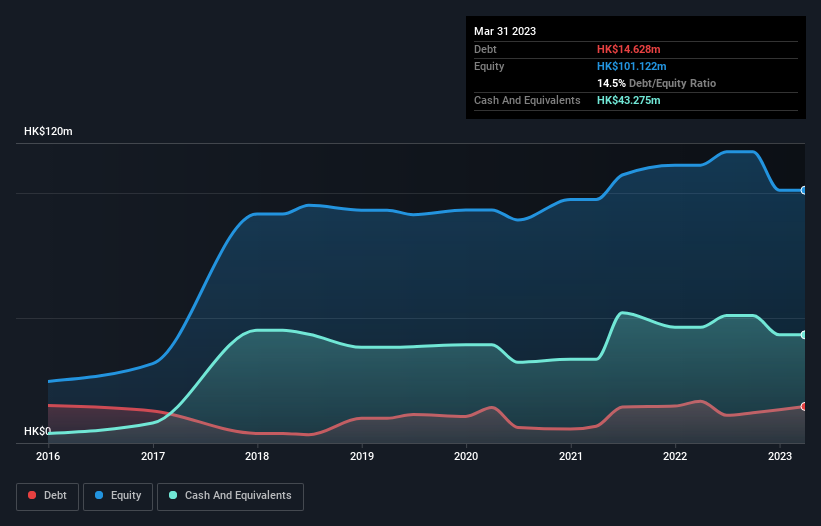Click the teal Cash And Equivalents legend dot

(173, 495)
